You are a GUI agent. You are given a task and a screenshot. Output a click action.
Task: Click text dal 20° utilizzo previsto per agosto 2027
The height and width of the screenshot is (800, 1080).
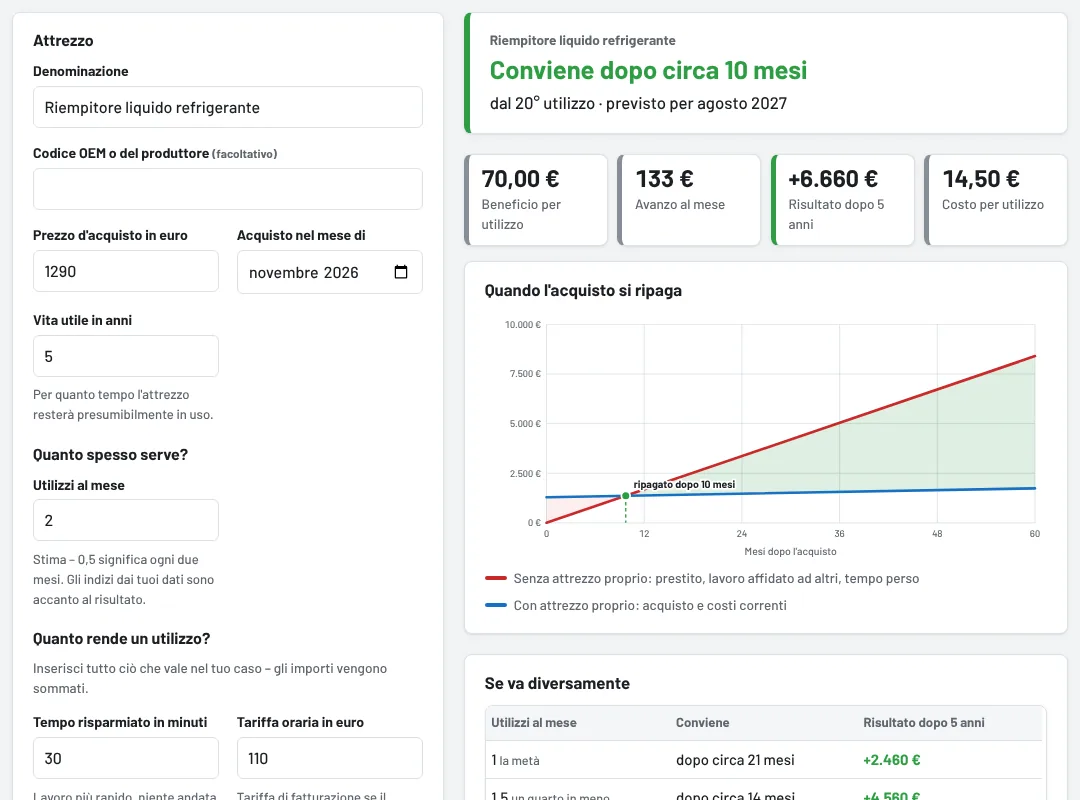(x=638, y=103)
